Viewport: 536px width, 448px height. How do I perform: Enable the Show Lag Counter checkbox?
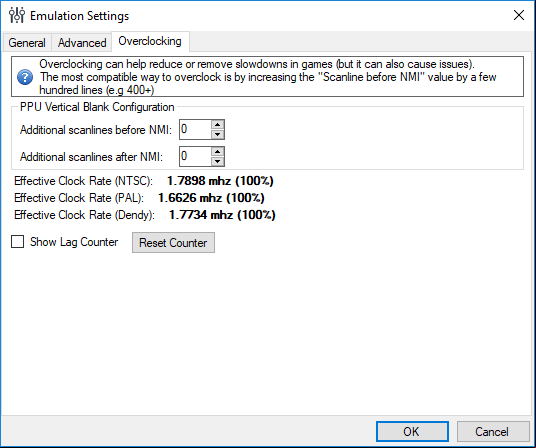click(x=17, y=242)
